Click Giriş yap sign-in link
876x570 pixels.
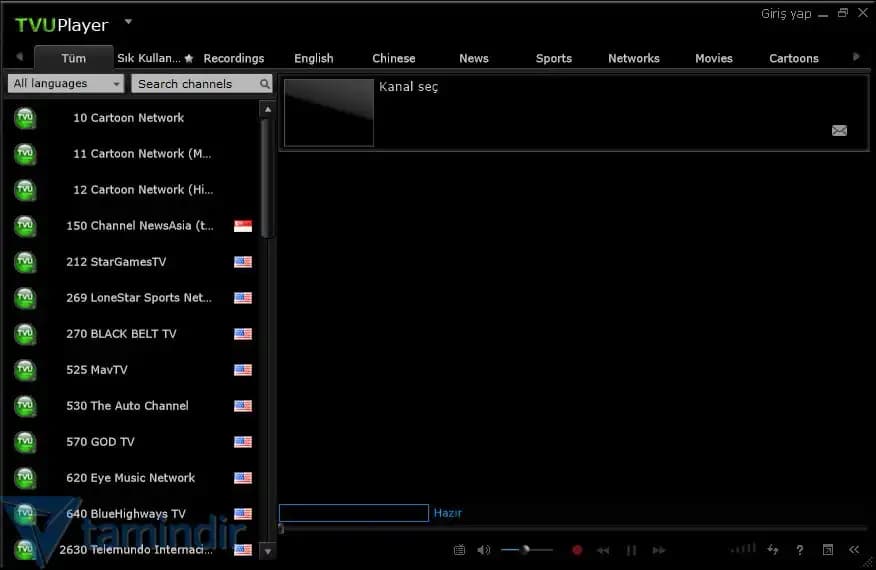786,14
